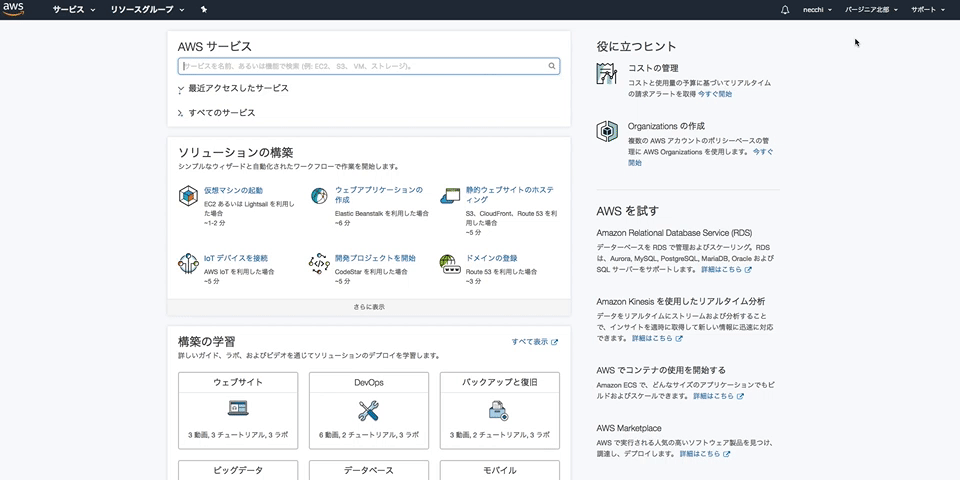The width and height of the screenshot is (960, 480).
Task: Click the cost management icon
Action: (x=607, y=73)
